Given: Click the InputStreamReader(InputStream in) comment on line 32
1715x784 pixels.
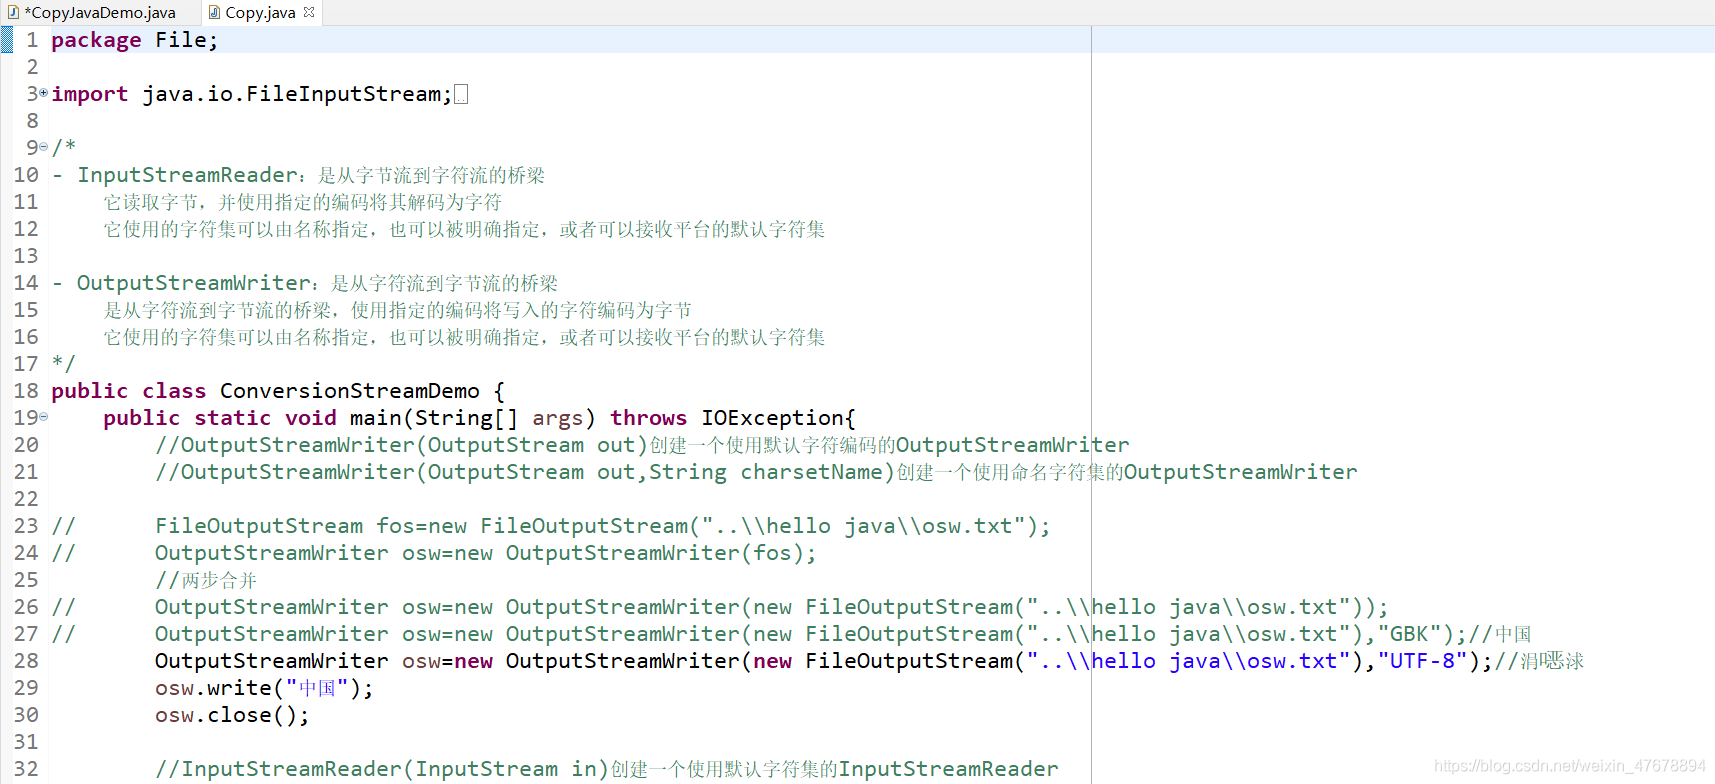Looking at the screenshot, I should (x=606, y=769).
